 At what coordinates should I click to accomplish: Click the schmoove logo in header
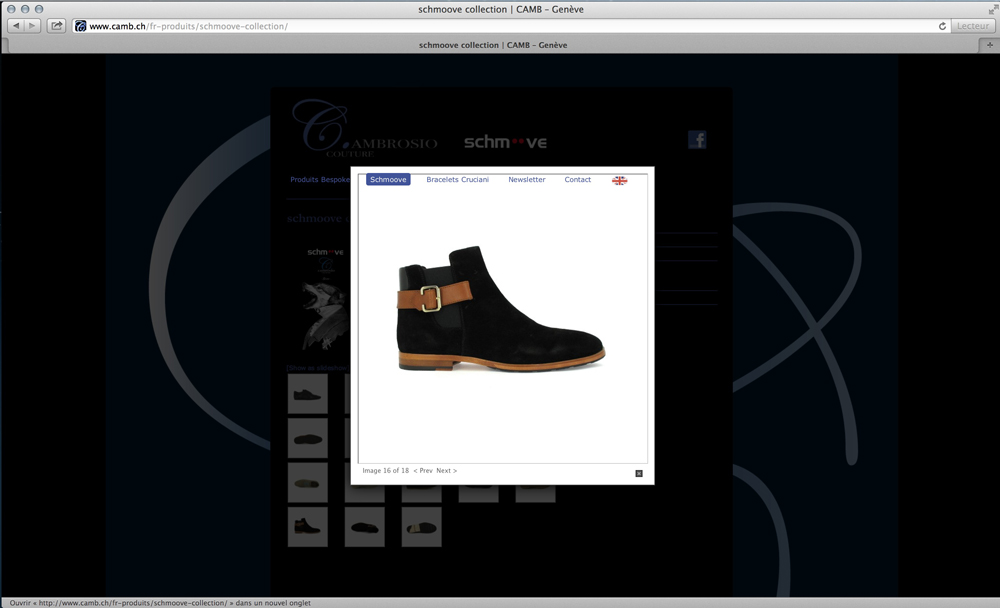click(x=505, y=142)
